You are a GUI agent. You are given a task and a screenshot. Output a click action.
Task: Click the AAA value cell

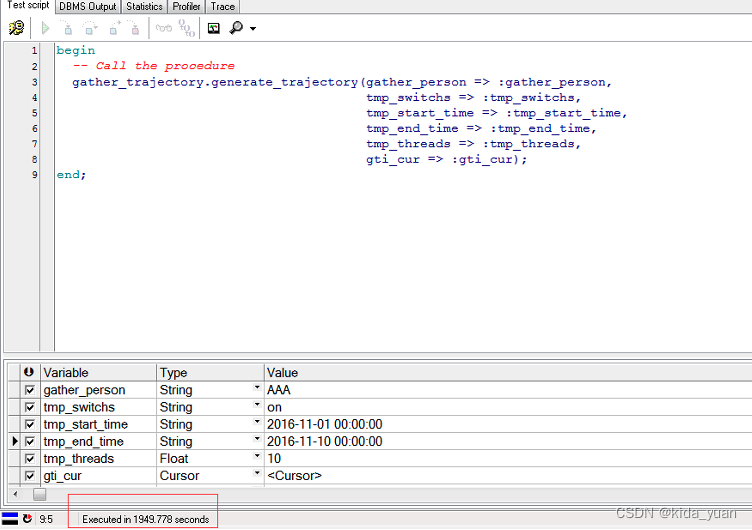(x=508, y=390)
